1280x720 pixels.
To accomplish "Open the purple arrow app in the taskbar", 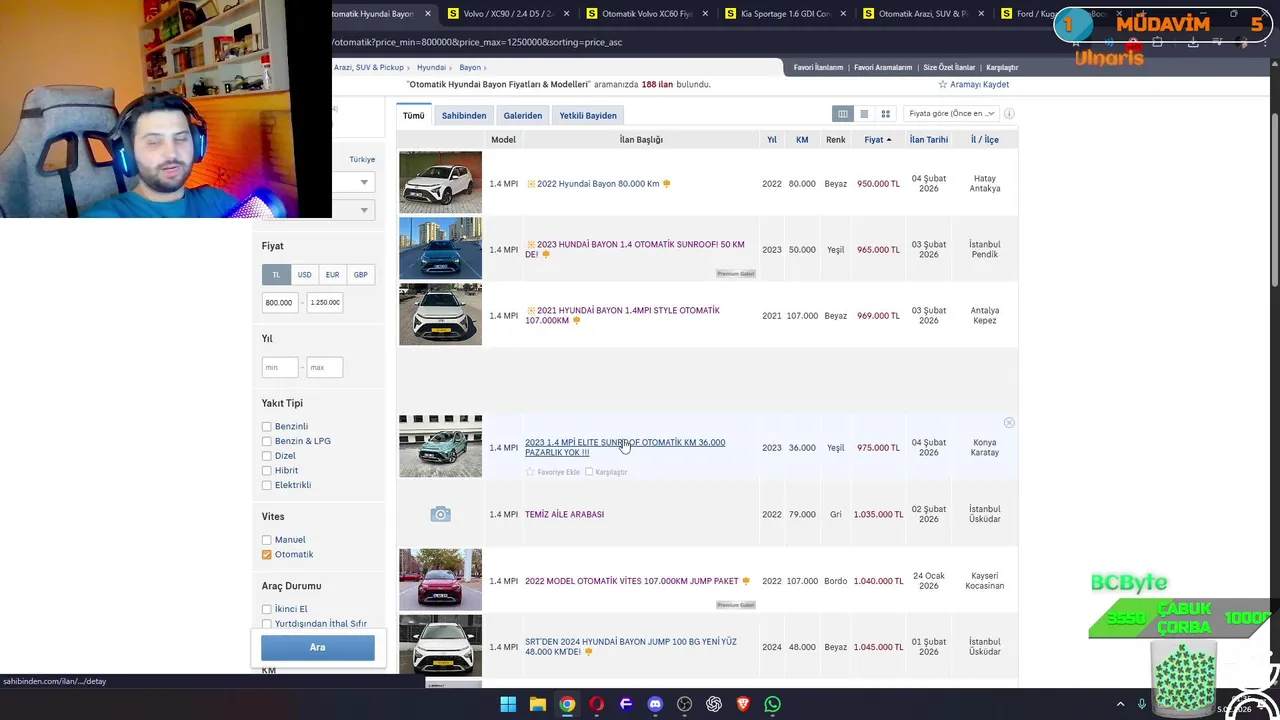I will point(626,704).
